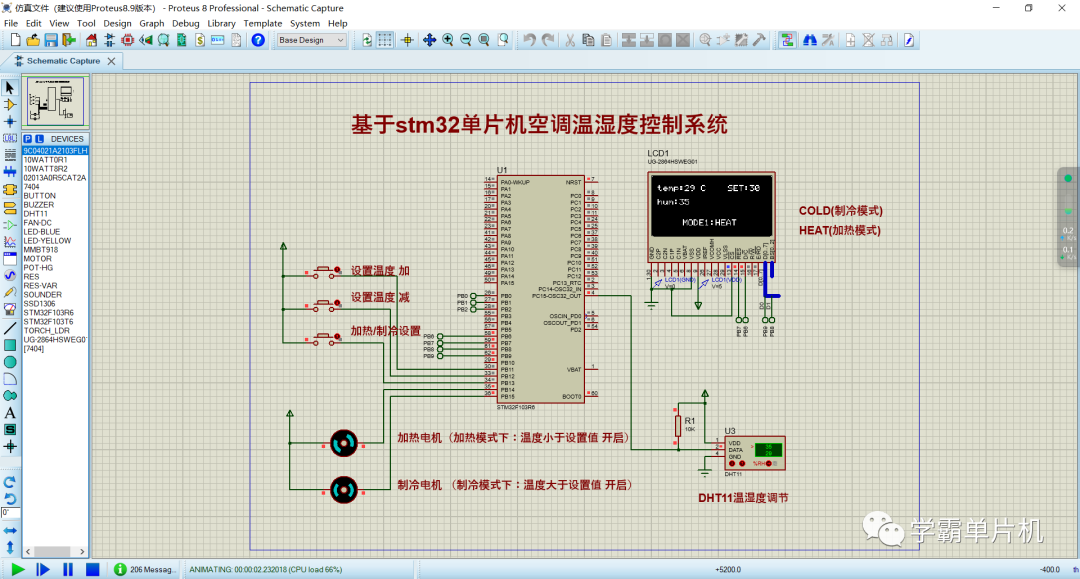Open the Base Design dropdown
1080x579 pixels.
coord(311,41)
